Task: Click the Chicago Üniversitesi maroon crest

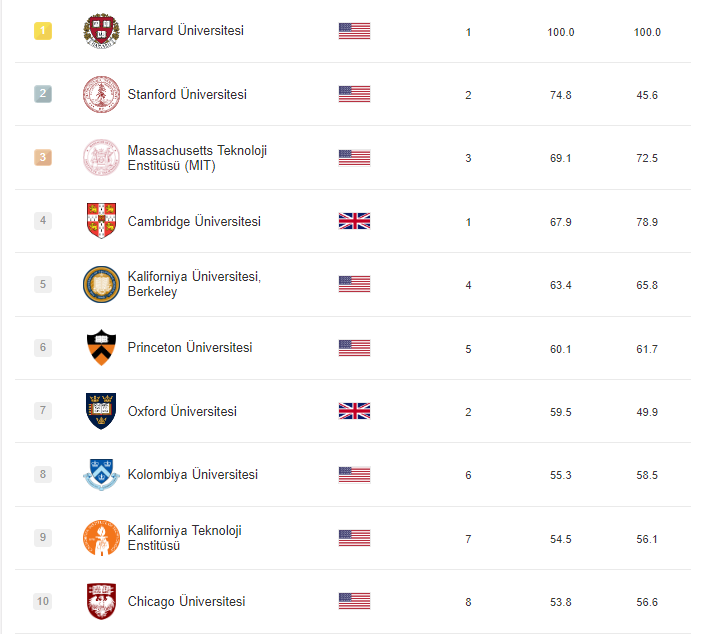Action: pyautogui.click(x=101, y=601)
